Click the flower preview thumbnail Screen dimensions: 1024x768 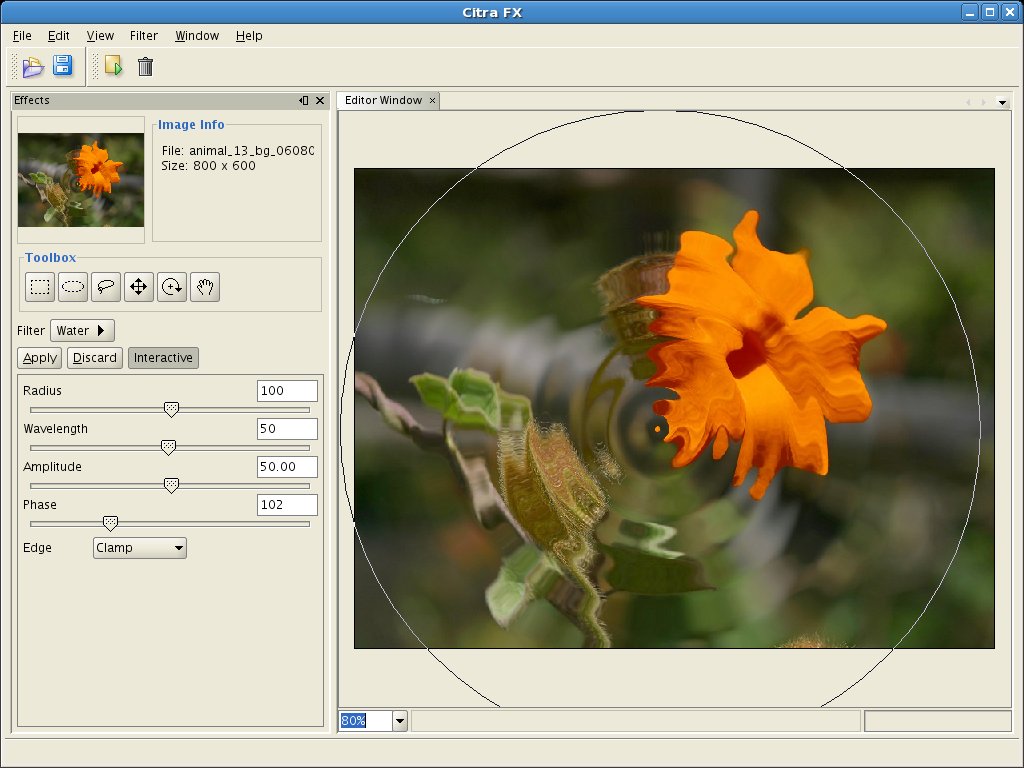(x=80, y=179)
